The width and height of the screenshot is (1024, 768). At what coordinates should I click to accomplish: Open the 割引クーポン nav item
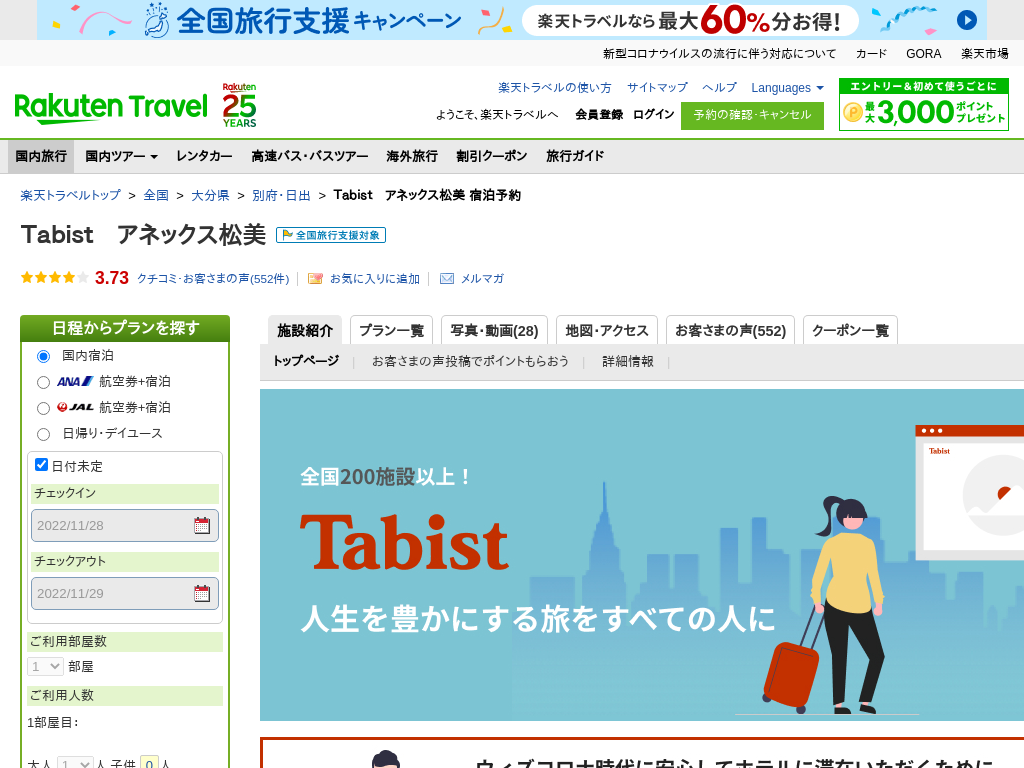click(x=492, y=156)
